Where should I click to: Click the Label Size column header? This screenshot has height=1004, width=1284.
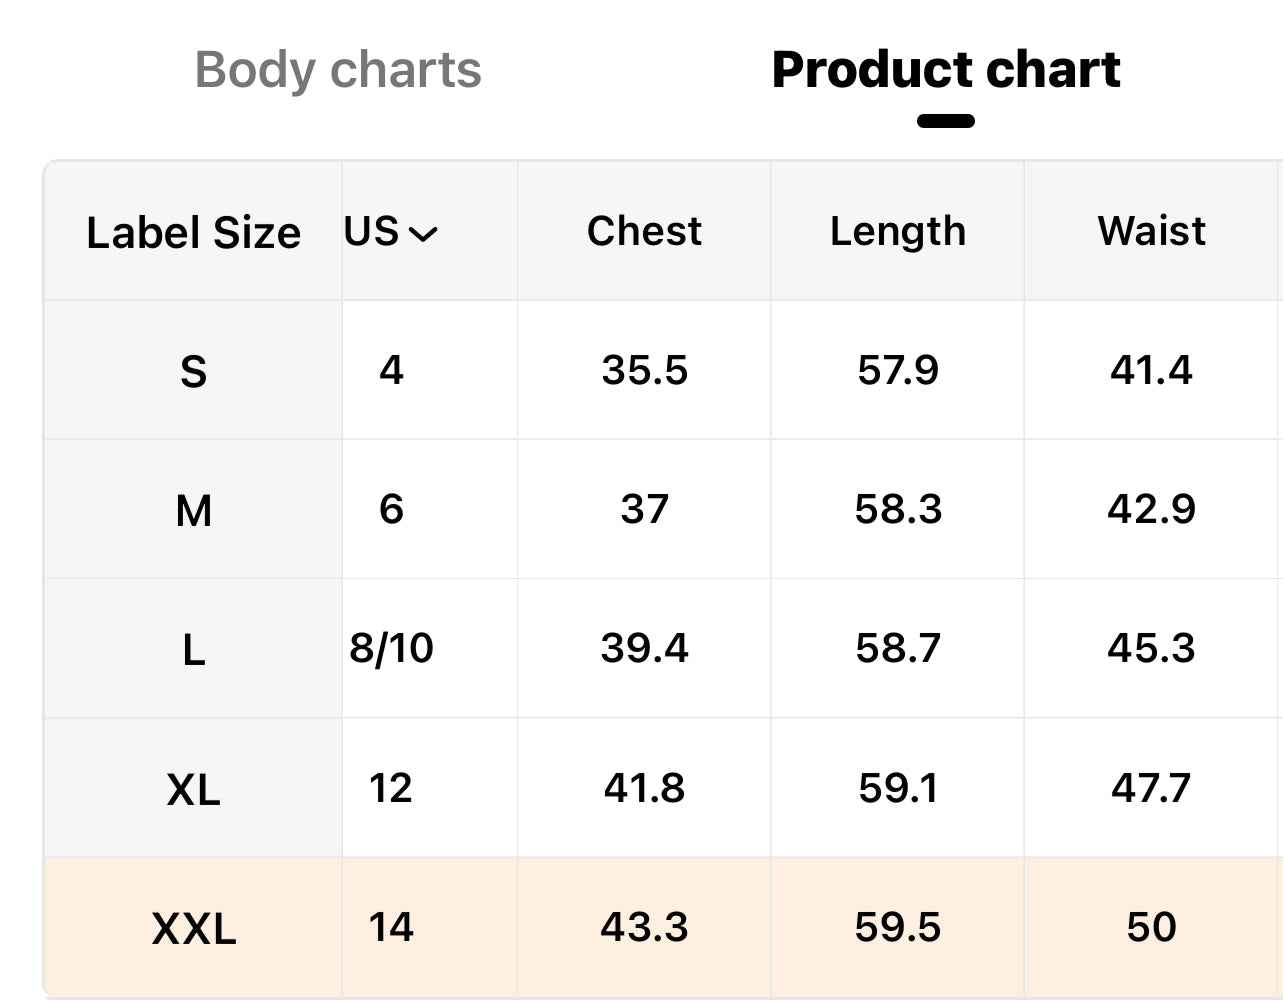pyautogui.click(x=193, y=232)
